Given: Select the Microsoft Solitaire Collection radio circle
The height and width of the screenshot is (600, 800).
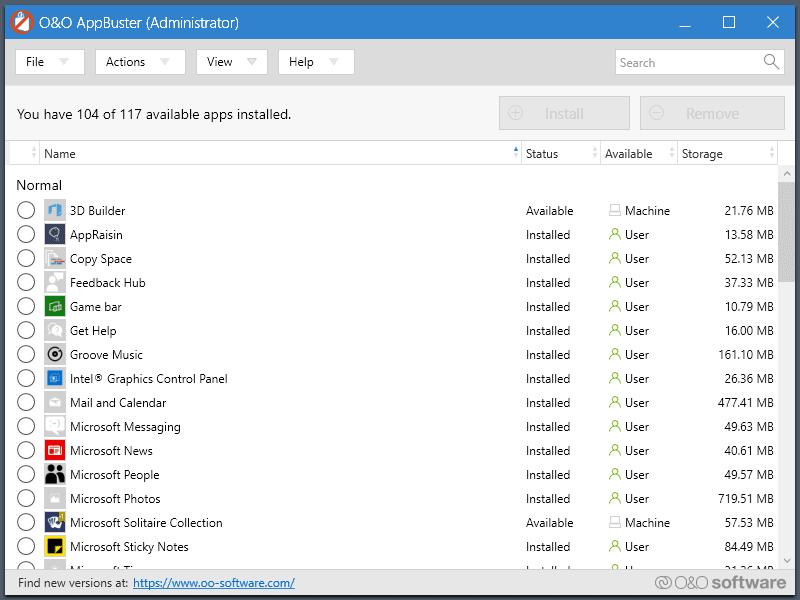Looking at the screenshot, I should tap(26, 522).
